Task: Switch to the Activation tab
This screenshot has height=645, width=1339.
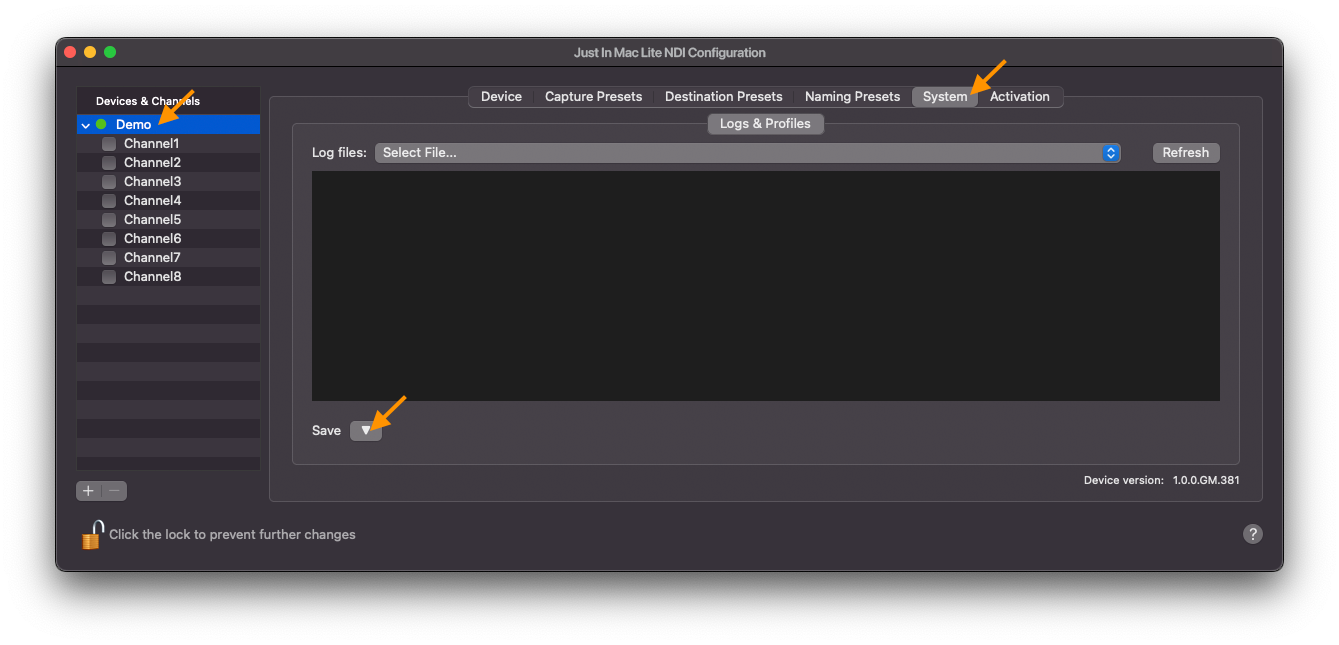Action: 1020,97
